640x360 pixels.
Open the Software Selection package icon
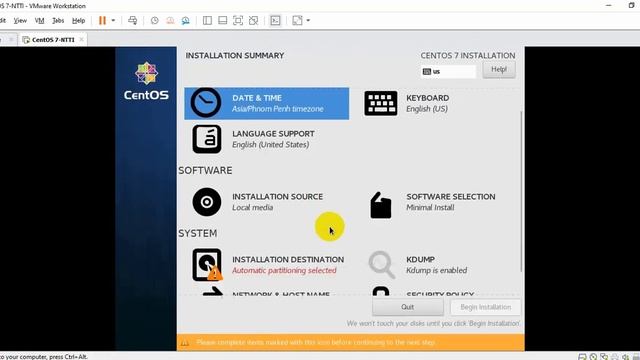380,205
